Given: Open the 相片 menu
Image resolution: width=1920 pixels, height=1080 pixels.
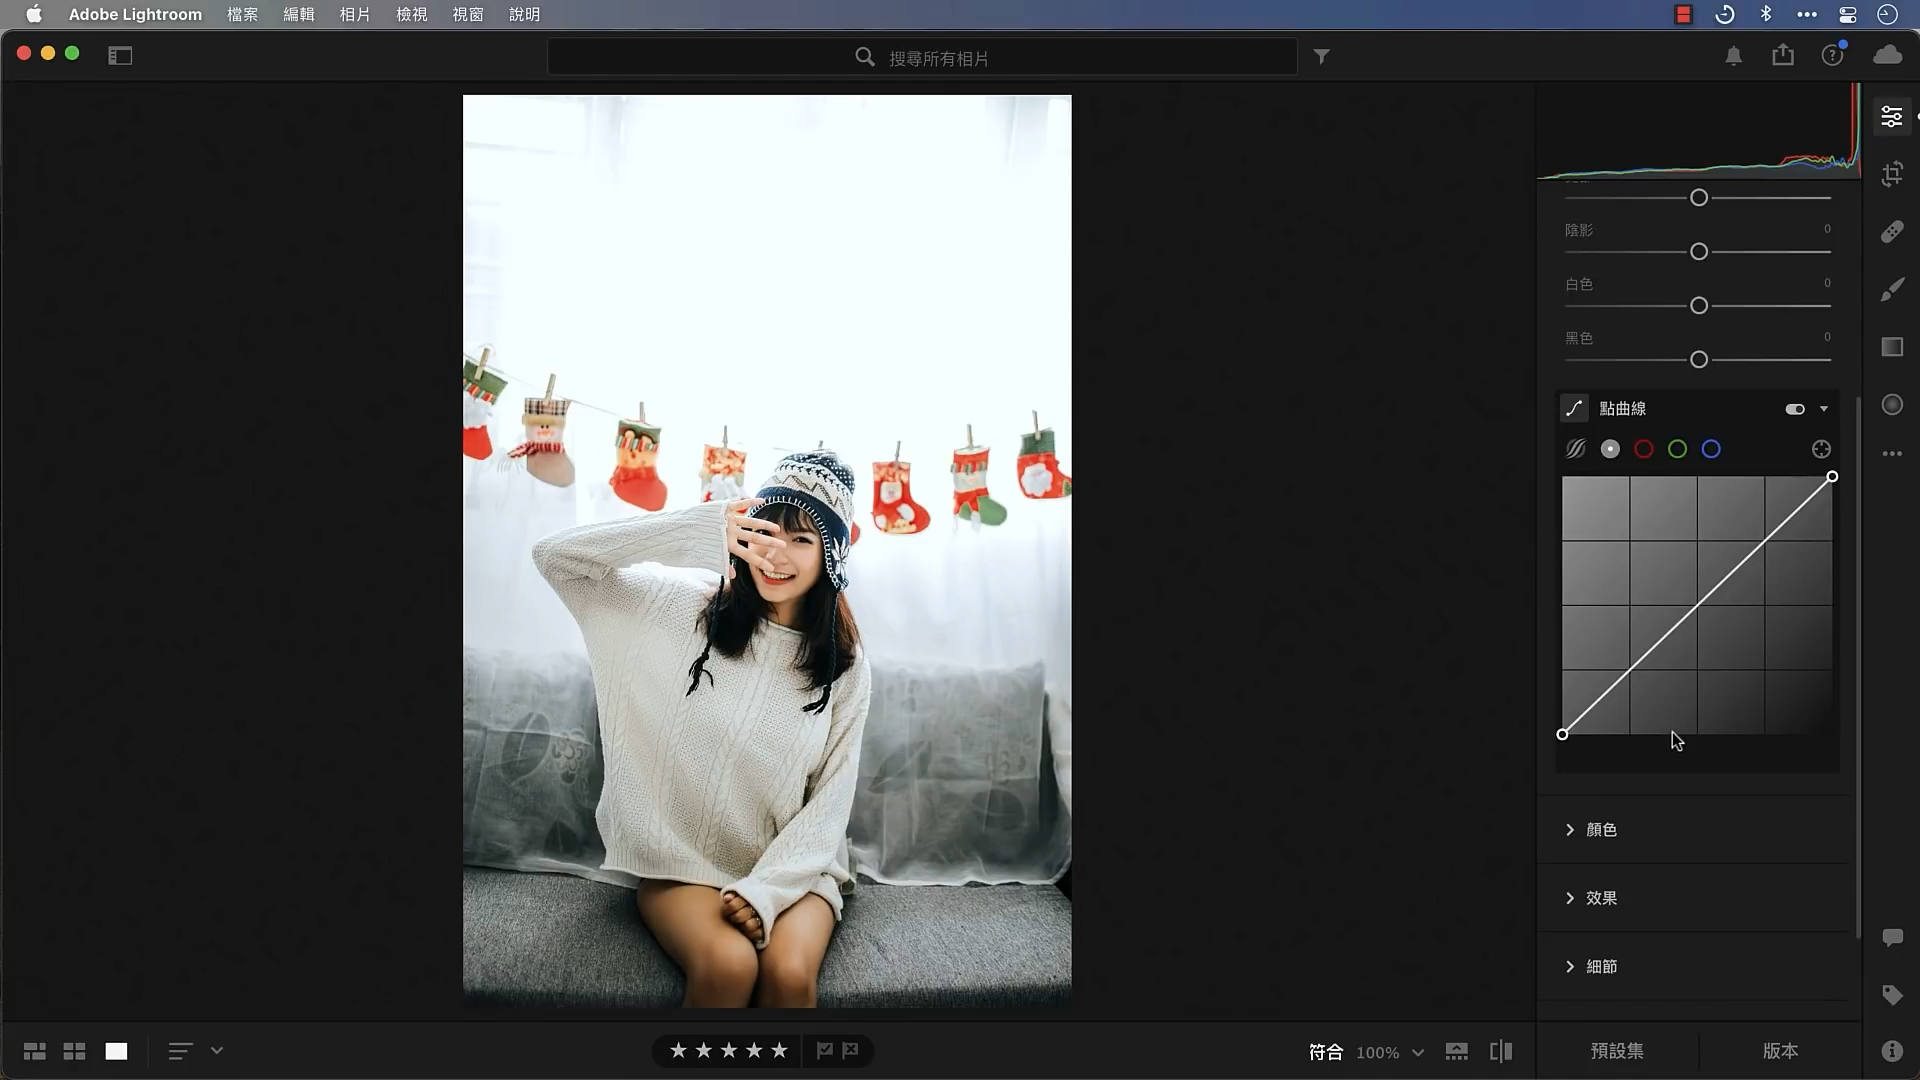Looking at the screenshot, I should click(355, 15).
